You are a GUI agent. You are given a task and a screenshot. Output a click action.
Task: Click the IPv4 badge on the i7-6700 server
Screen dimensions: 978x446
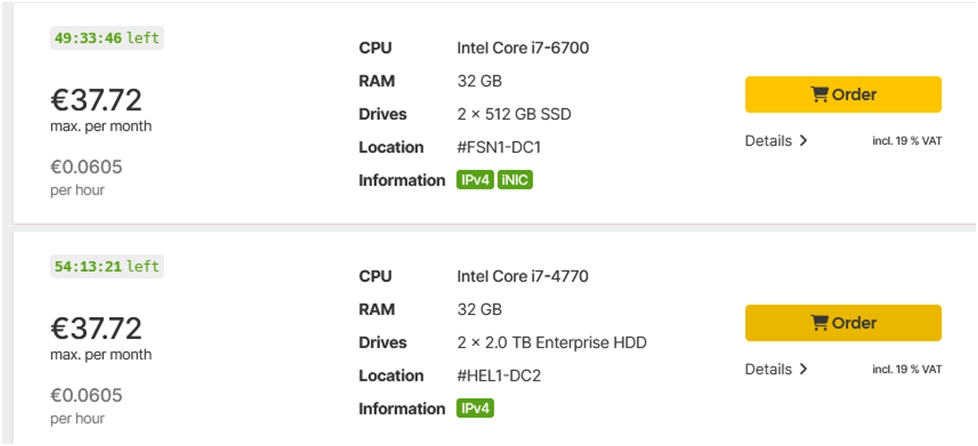(x=475, y=181)
